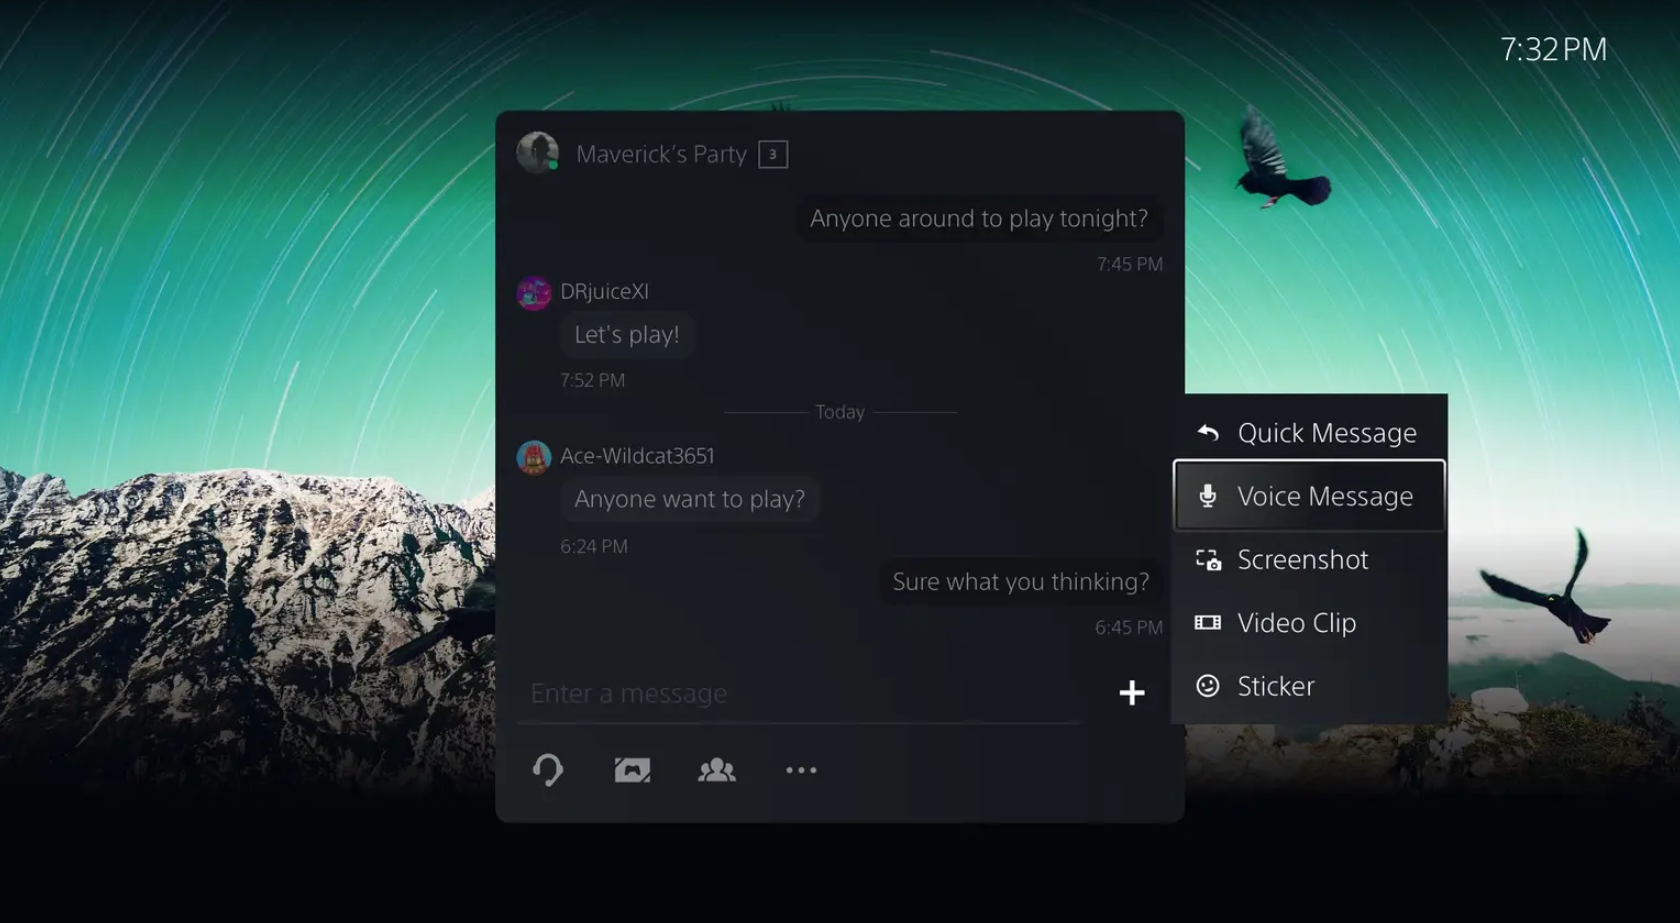This screenshot has height=923, width=1680.
Task: Select the 'Anyone want to play?' message
Action: (x=690, y=499)
